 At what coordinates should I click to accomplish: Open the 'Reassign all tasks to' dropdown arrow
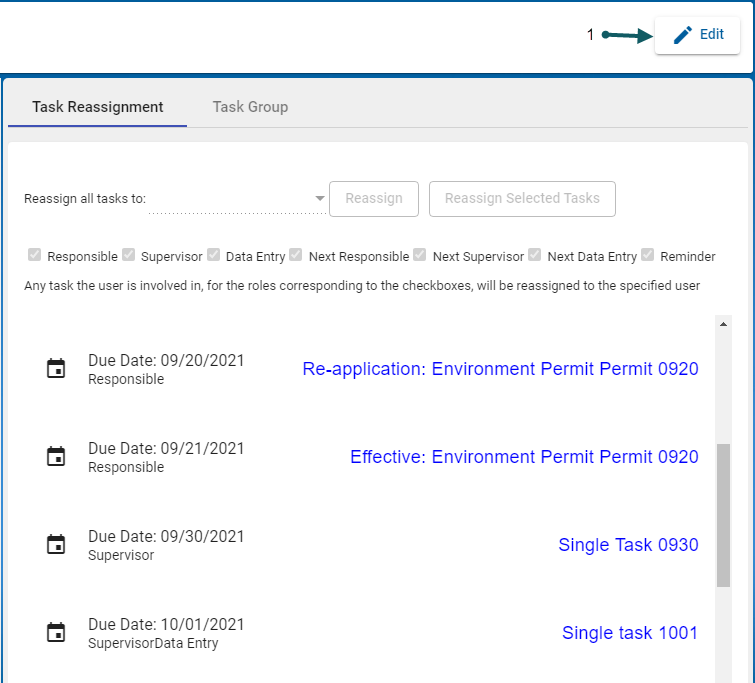tap(320, 199)
